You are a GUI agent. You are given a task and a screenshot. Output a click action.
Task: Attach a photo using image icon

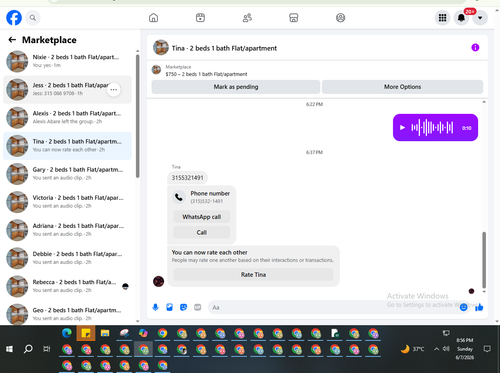tap(169, 307)
